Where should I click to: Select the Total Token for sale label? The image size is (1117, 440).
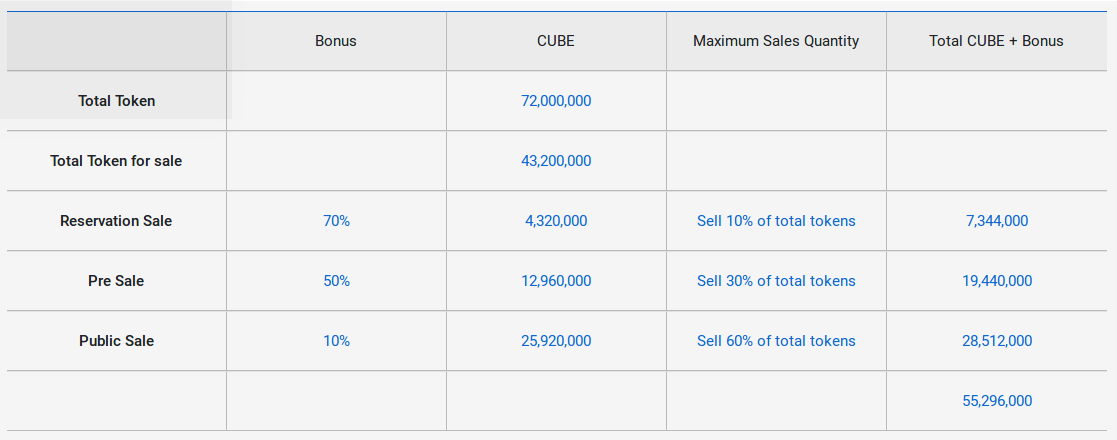pyautogui.click(x=116, y=161)
